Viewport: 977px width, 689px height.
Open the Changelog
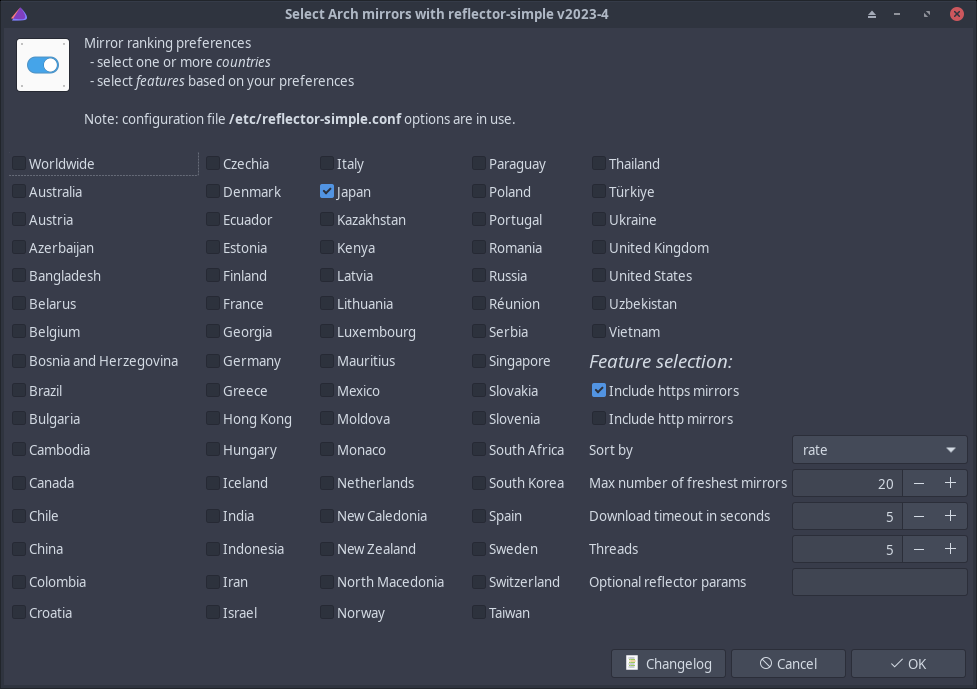point(669,663)
